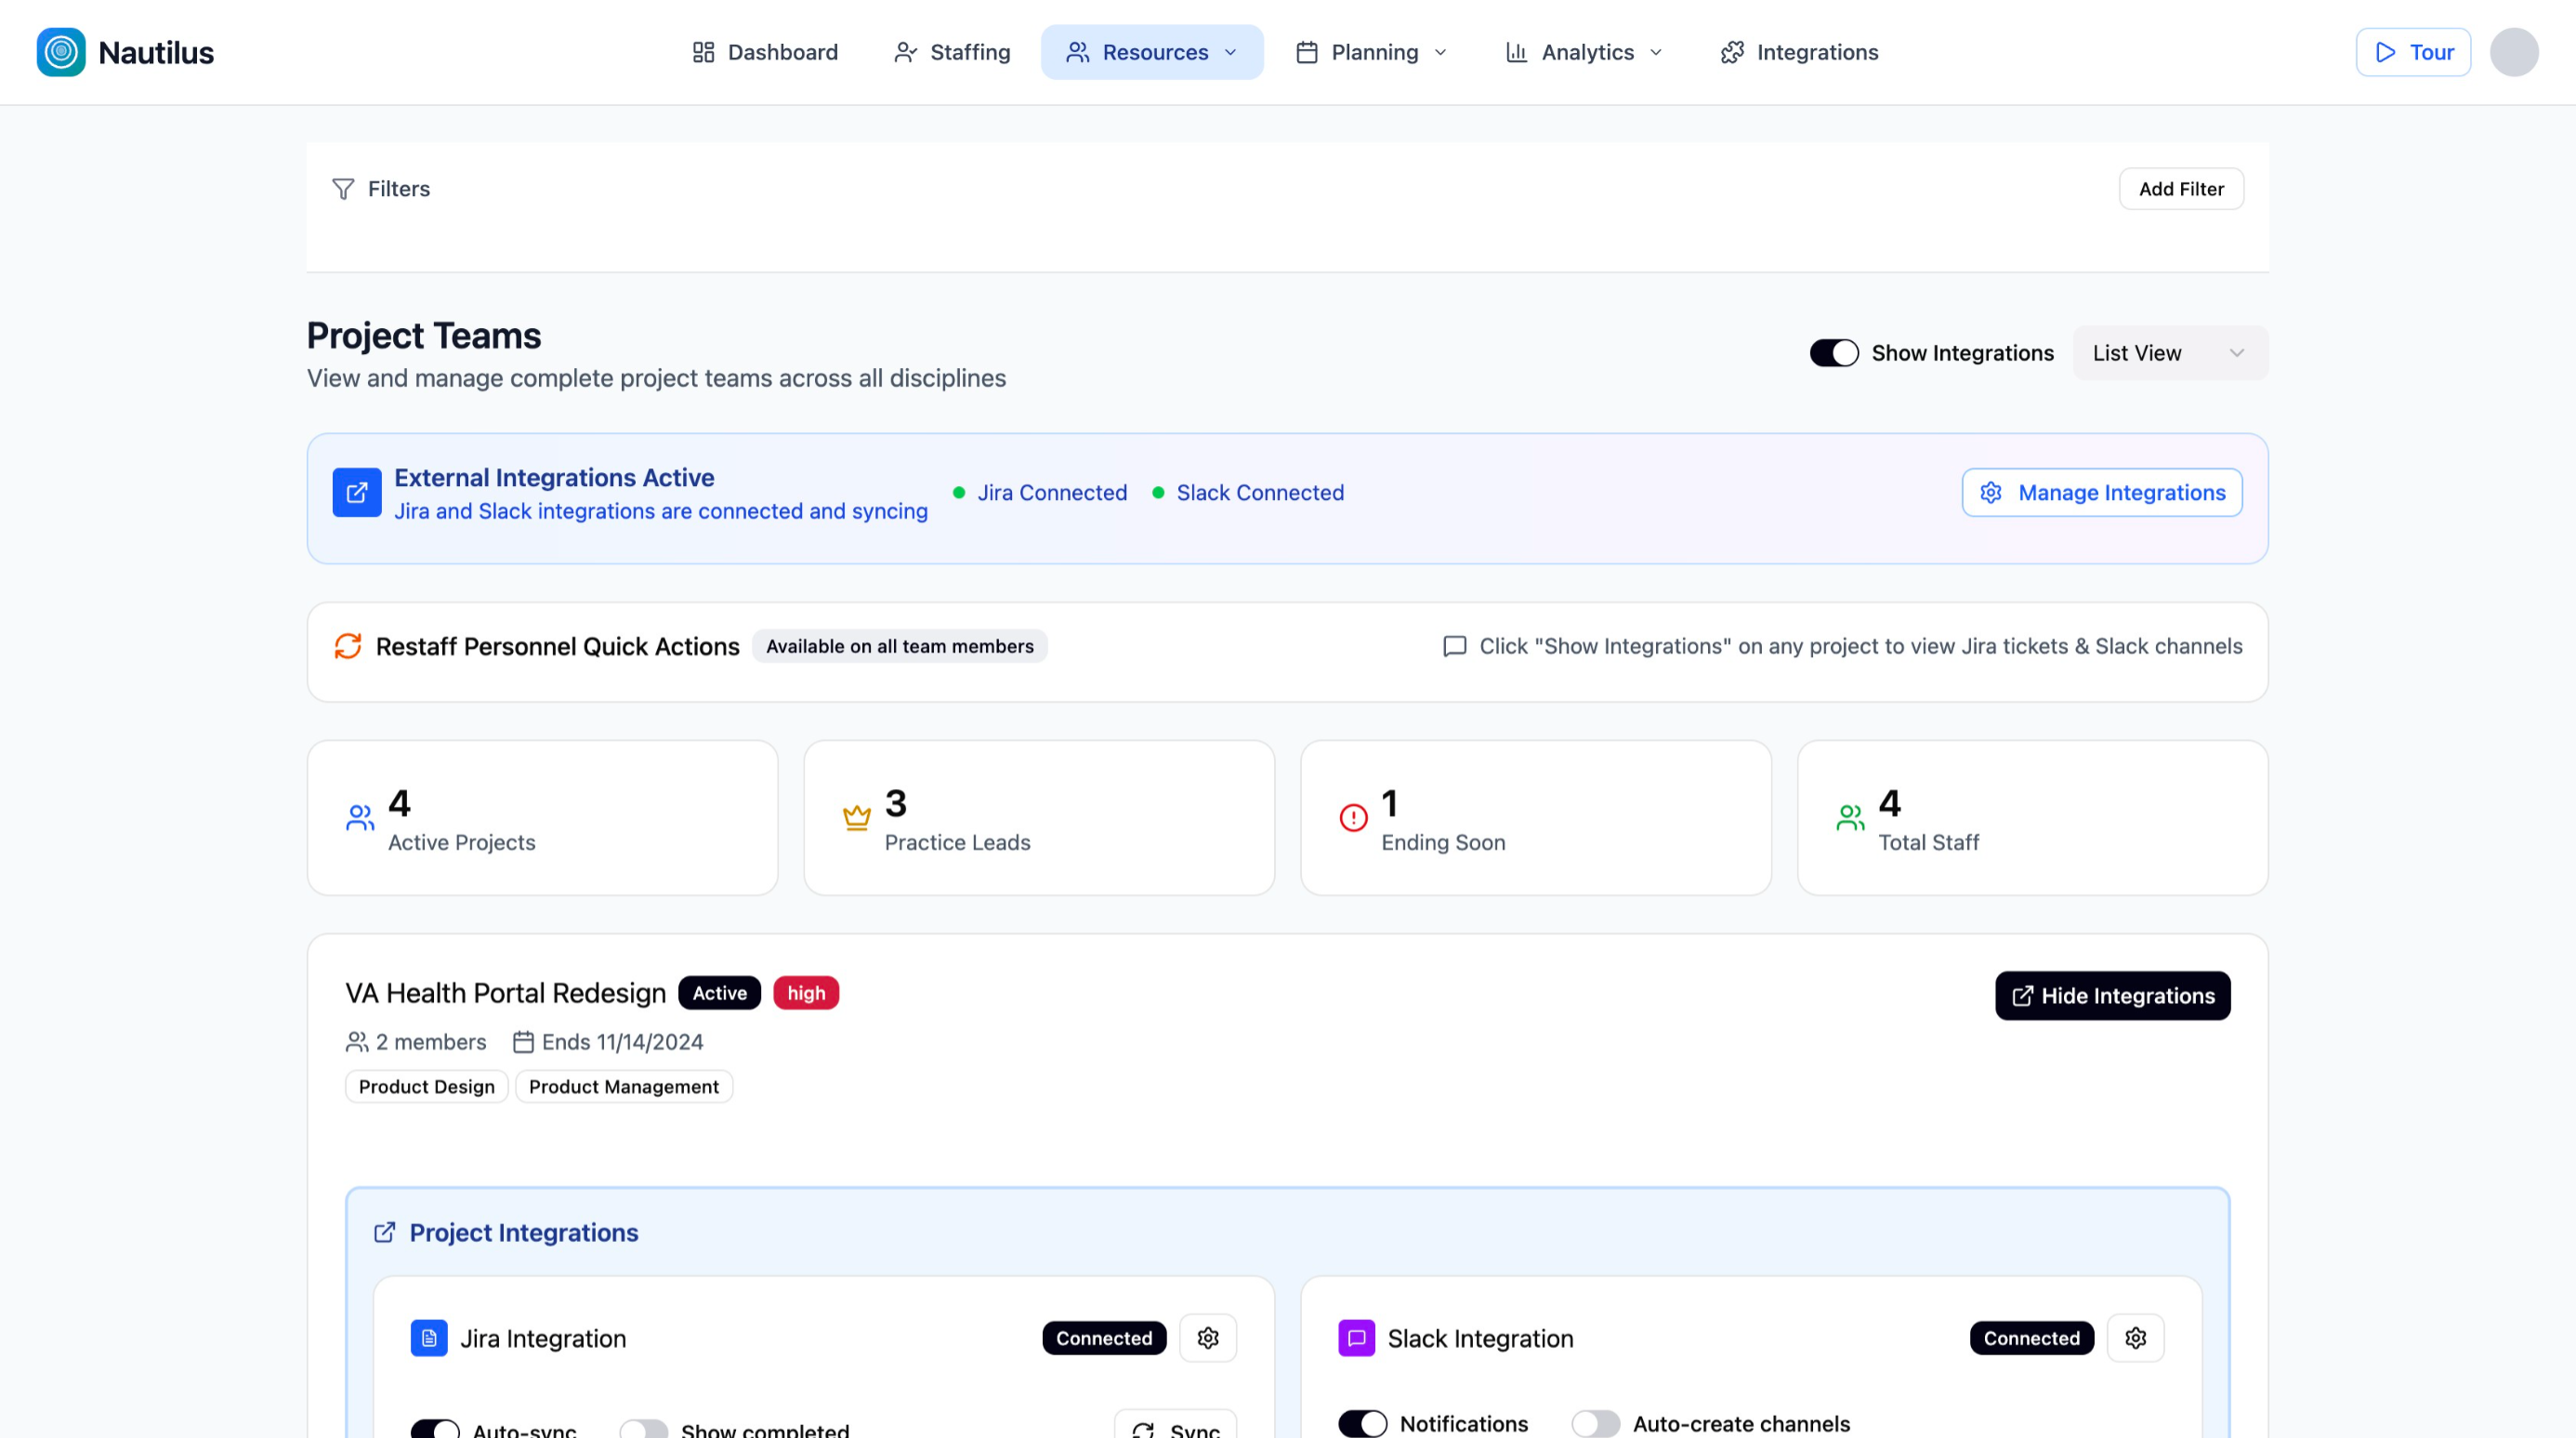The image size is (2576, 1438).
Task: Click the Filters funnel icon
Action: pos(343,189)
